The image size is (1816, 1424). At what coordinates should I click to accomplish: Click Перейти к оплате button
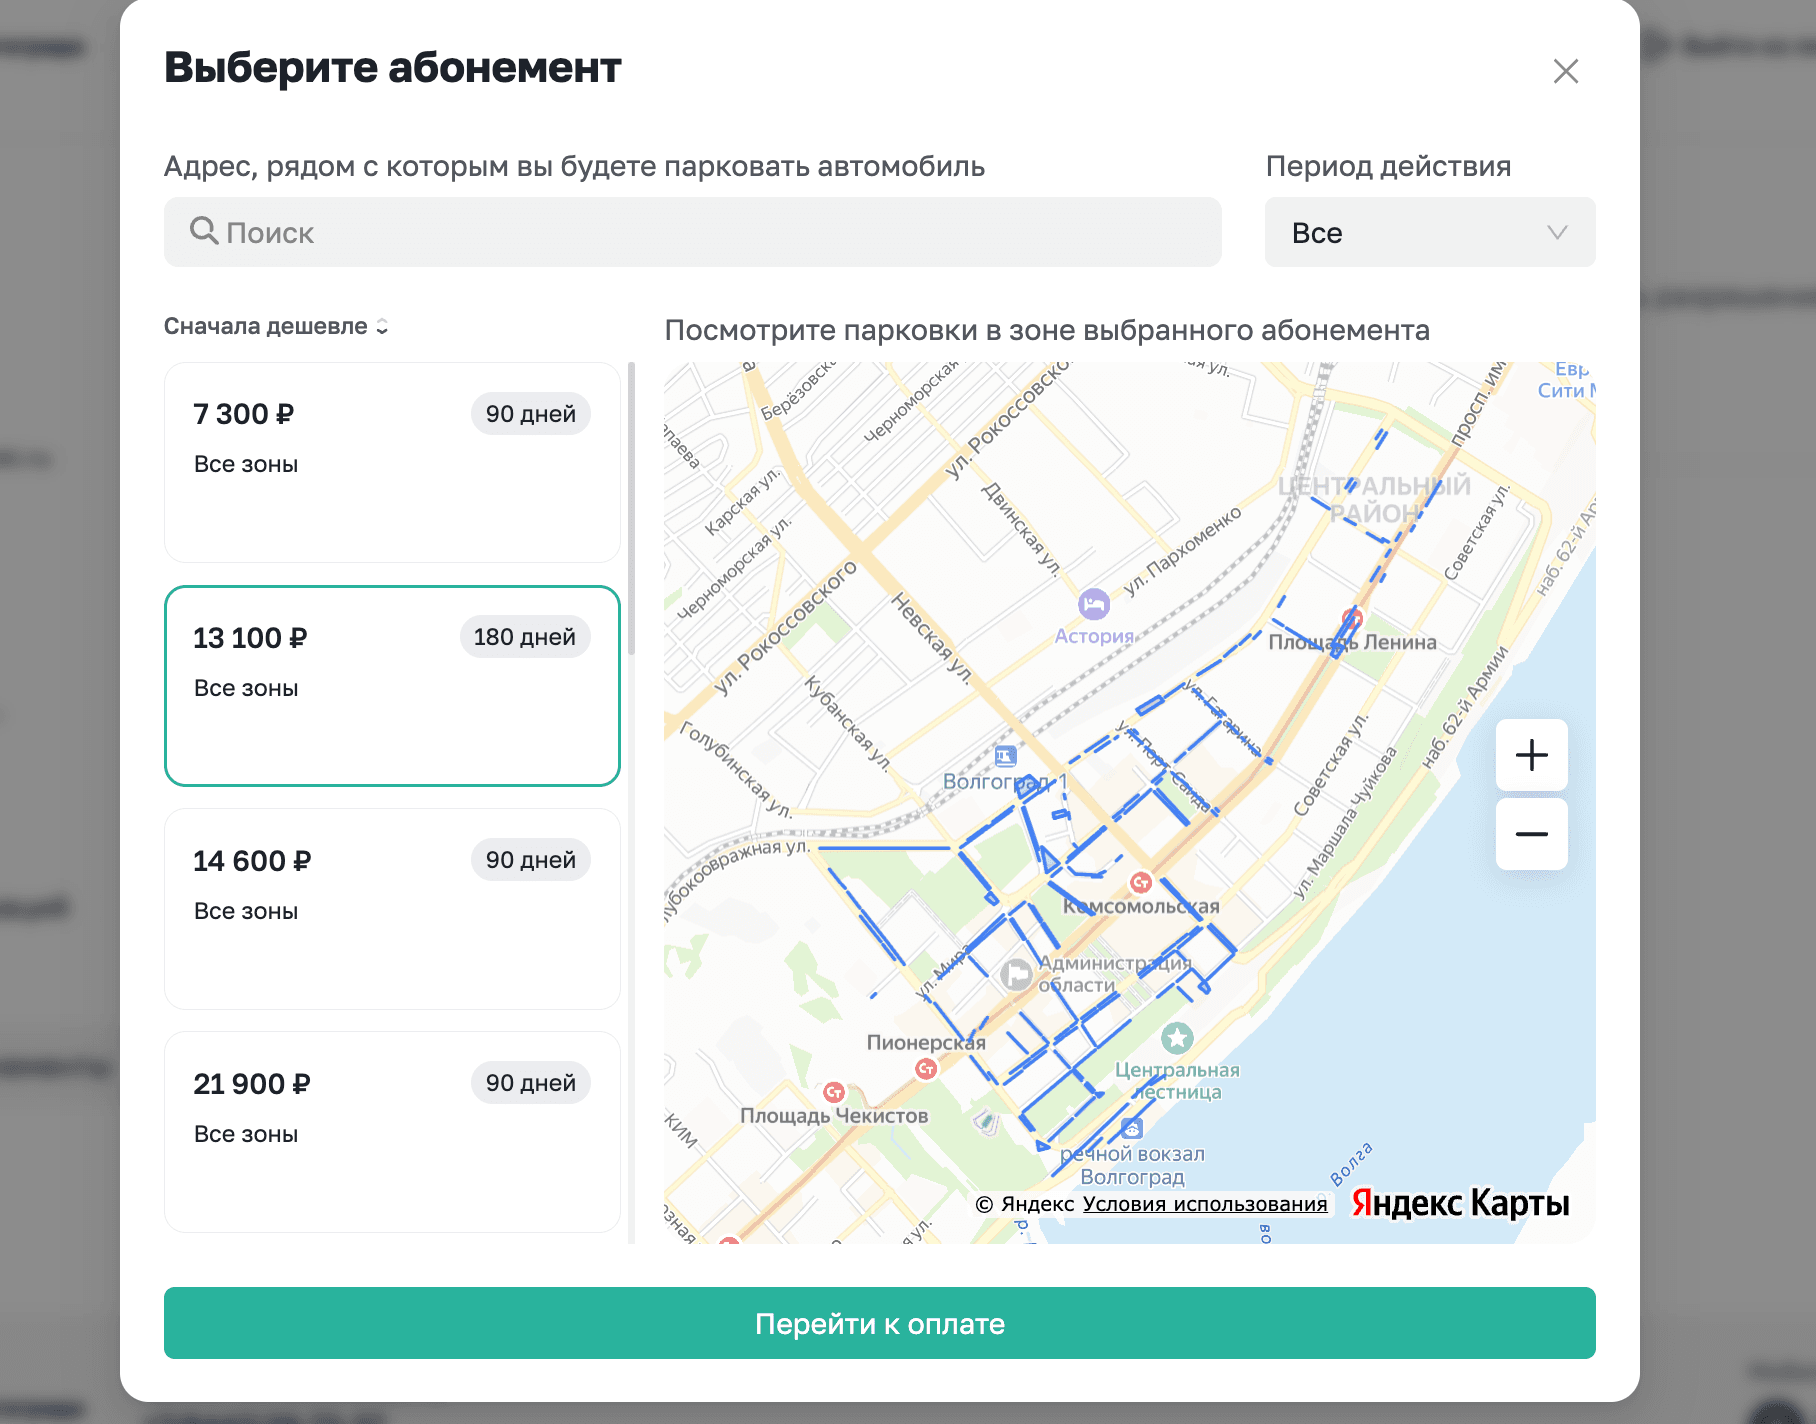879,1323
